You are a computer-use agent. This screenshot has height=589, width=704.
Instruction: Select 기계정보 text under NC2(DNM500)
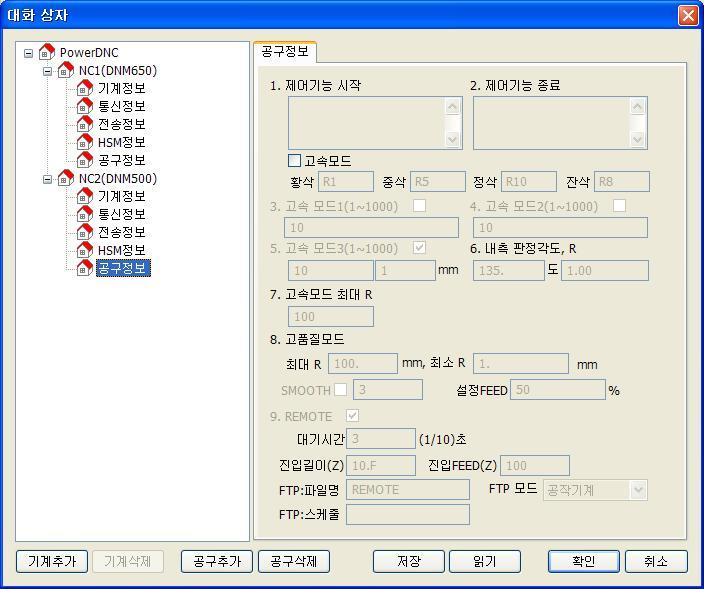coord(122,197)
